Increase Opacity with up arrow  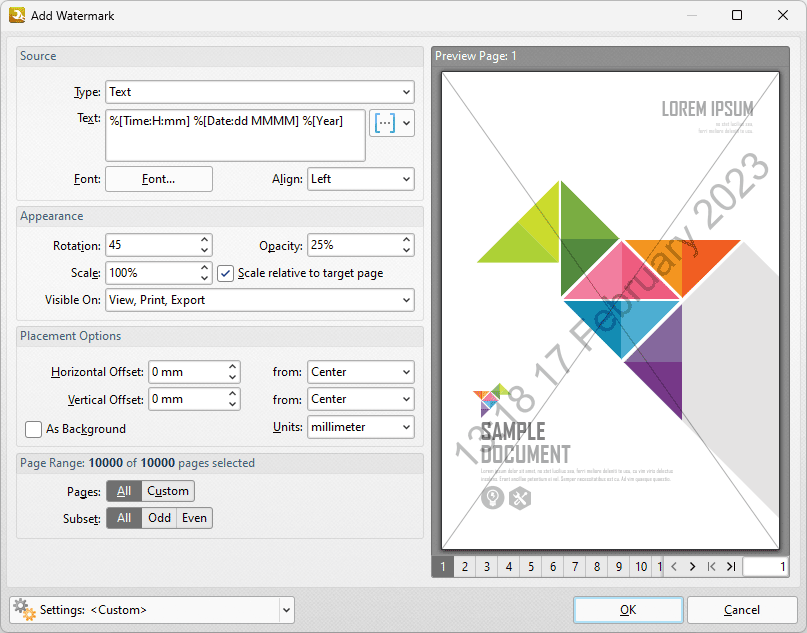pos(407,240)
